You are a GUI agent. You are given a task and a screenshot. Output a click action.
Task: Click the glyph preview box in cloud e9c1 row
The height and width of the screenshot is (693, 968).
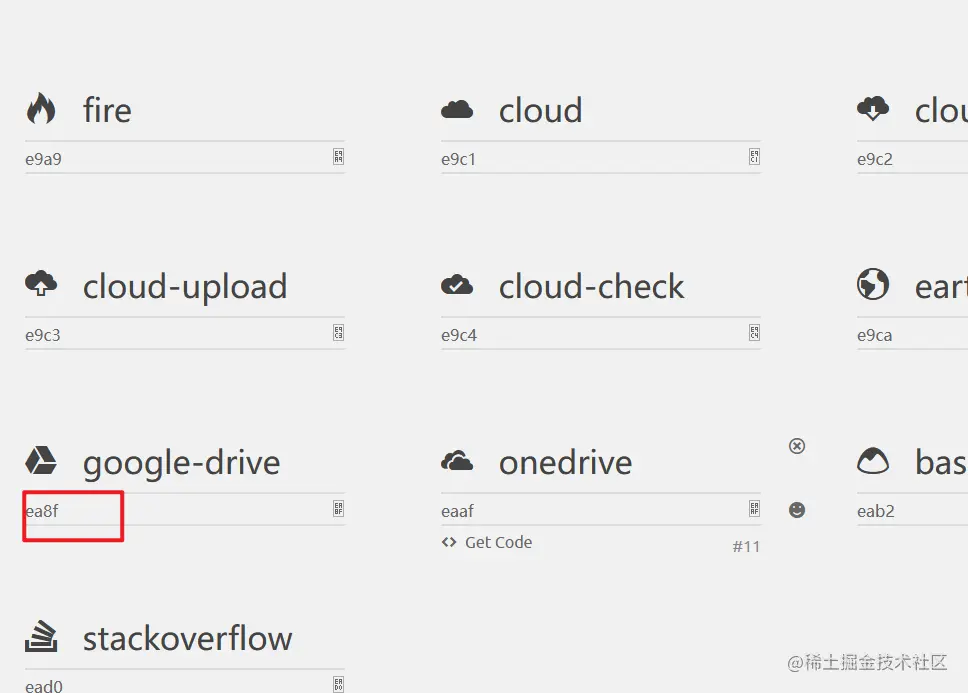754,157
